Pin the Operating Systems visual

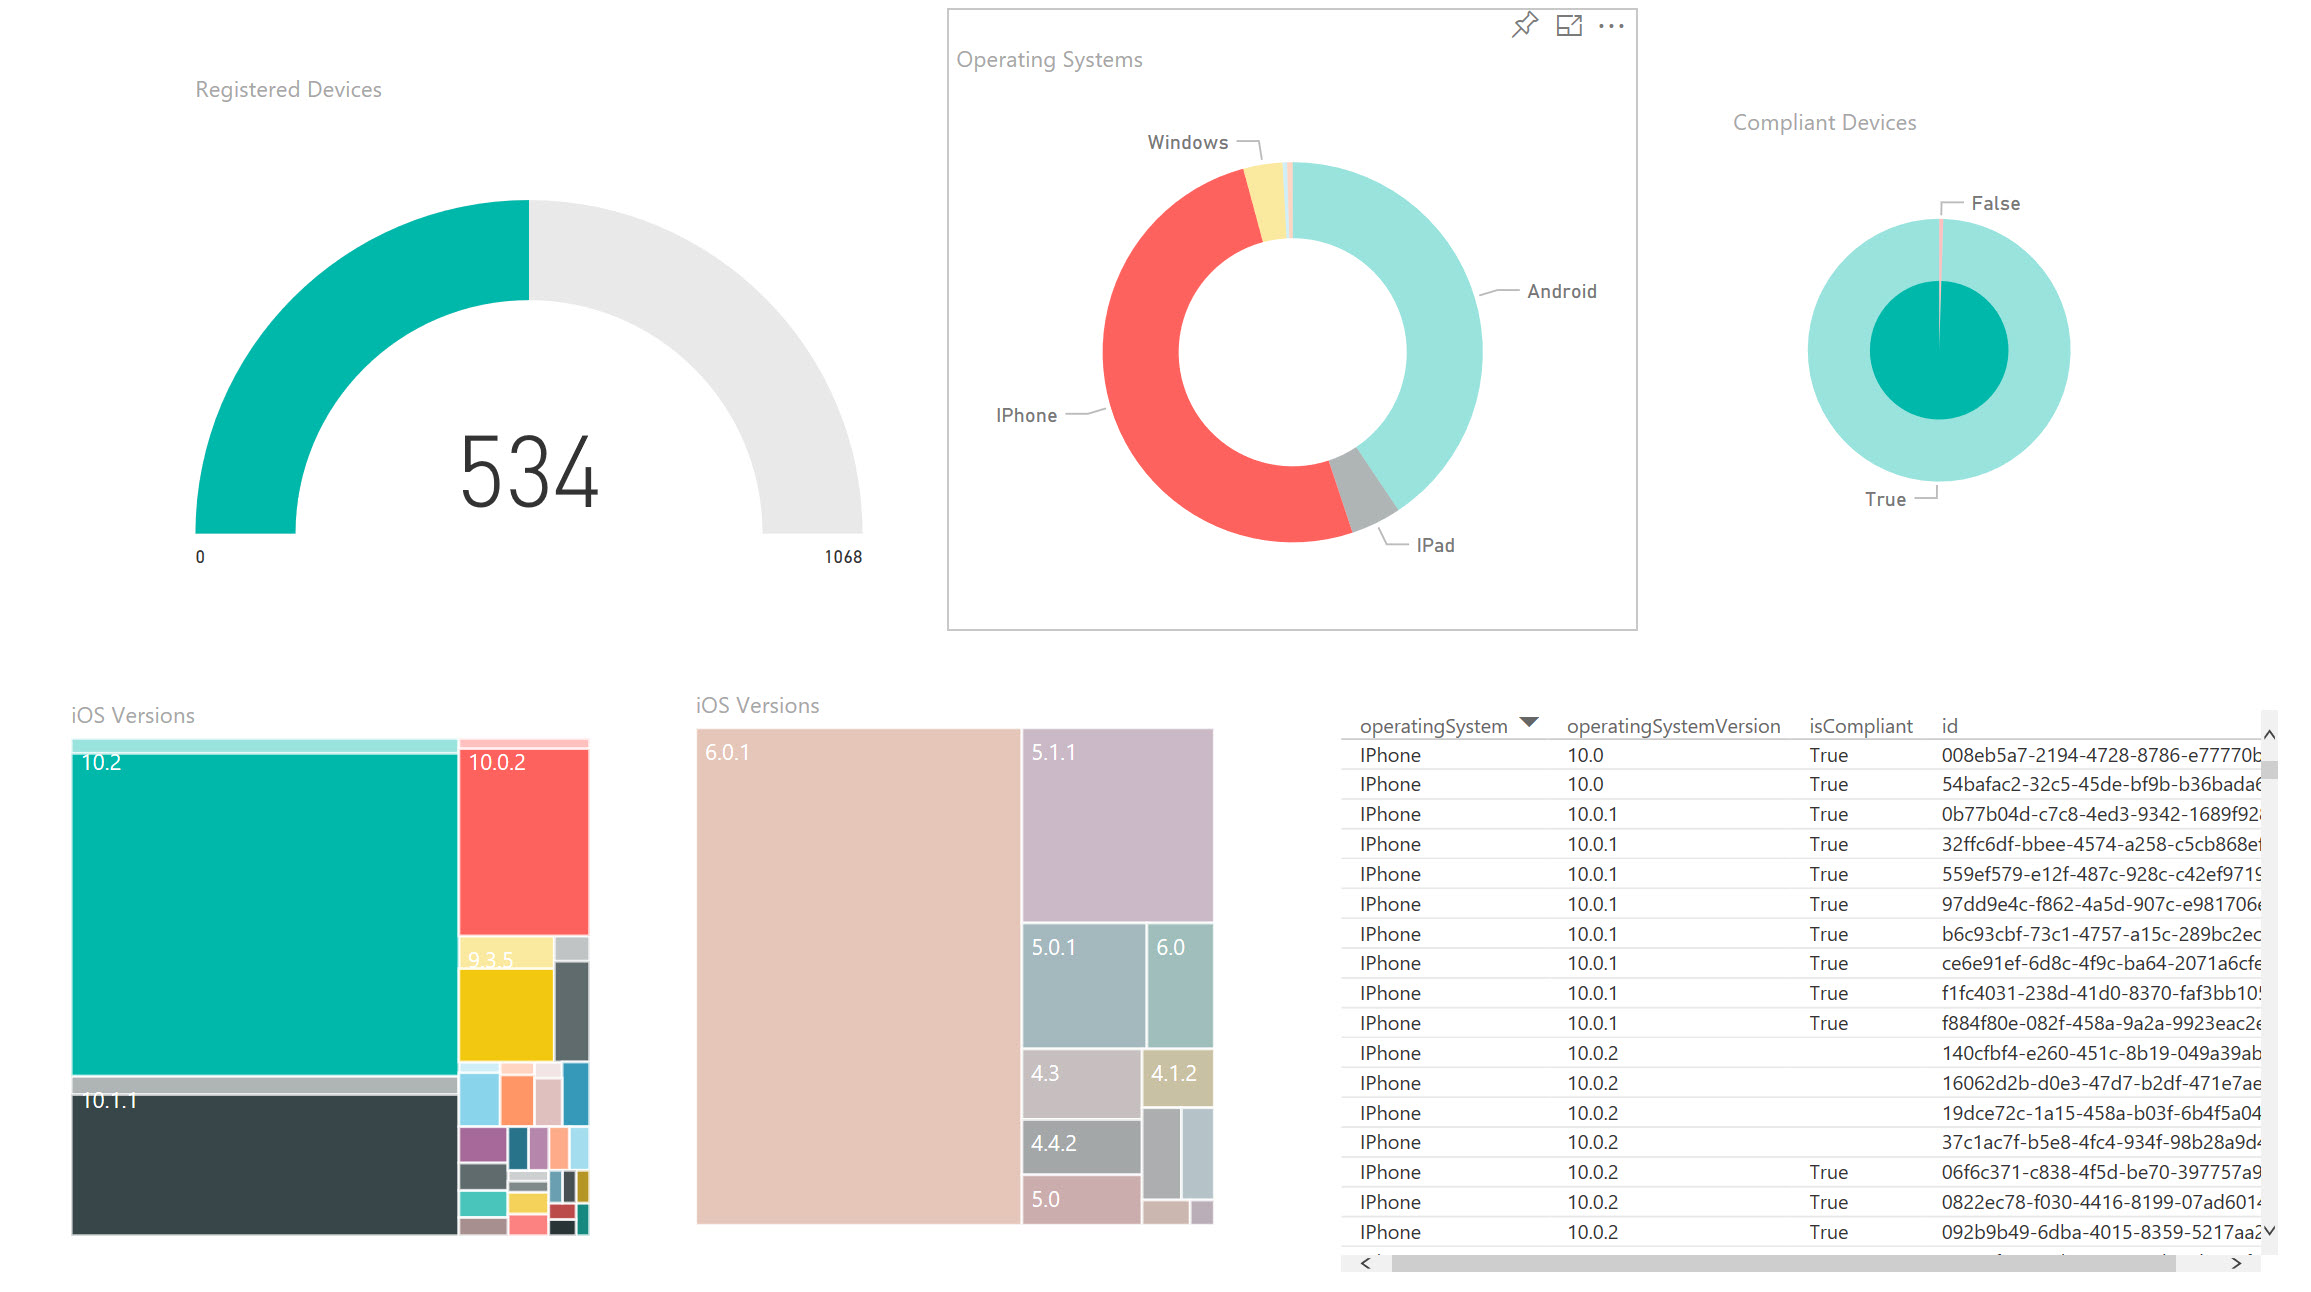click(x=1524, y=25)
